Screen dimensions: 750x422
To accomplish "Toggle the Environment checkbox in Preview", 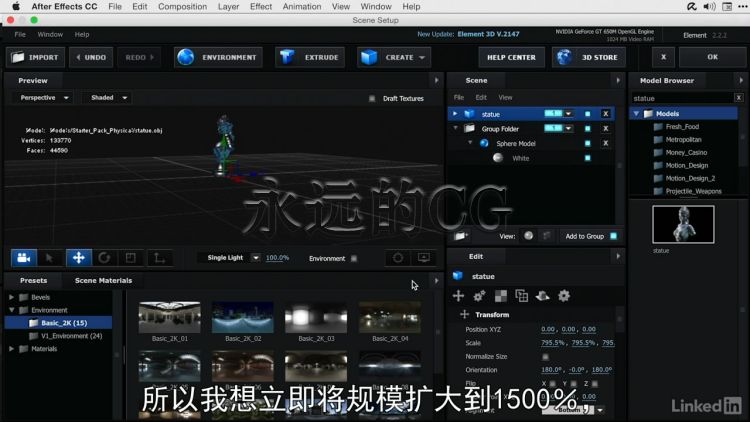I will (x=354, y=258).
